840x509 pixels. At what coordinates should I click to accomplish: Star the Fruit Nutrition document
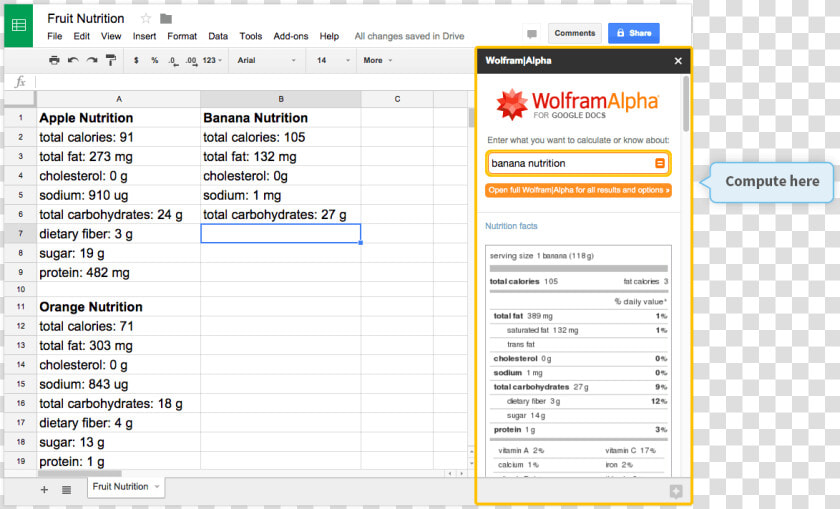[146, 19]
